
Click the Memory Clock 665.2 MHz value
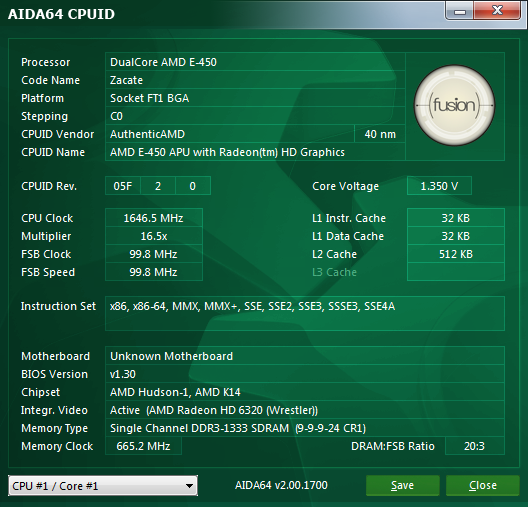pyautogui.click(x=143, y=446)
